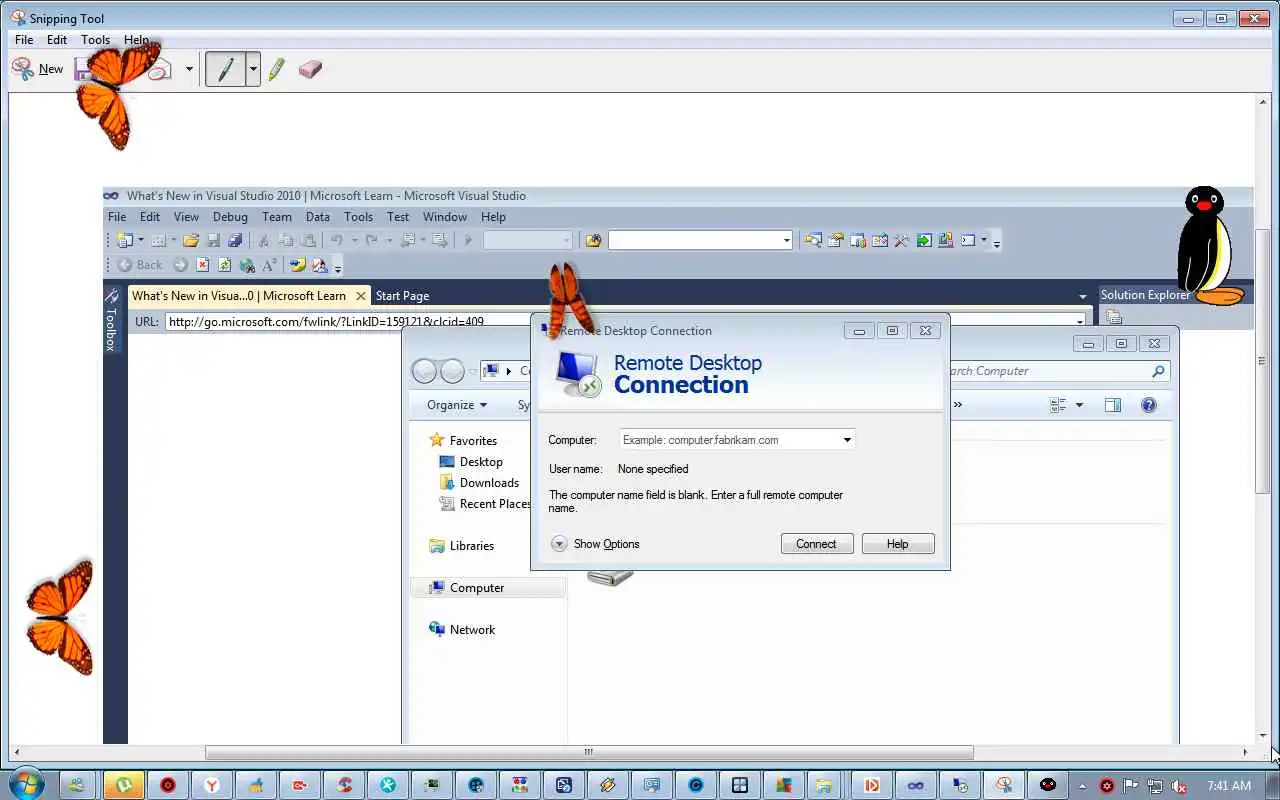
Task: Click the Start Debugging play icon
Action: pos(468,240)
